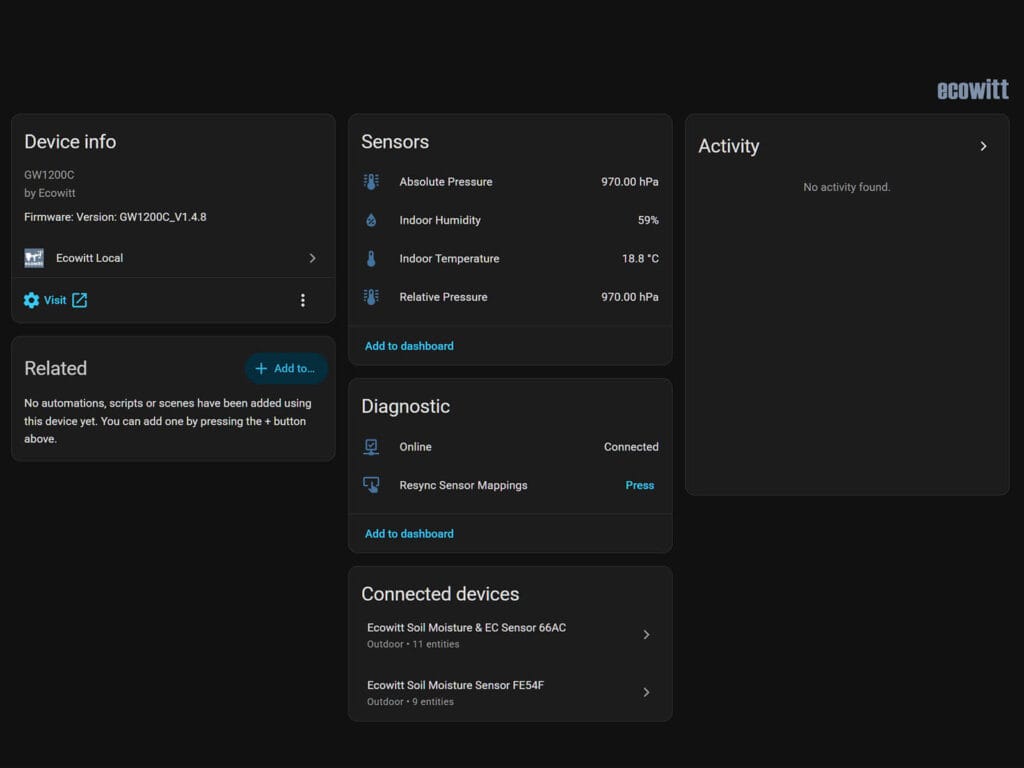The width and height of the screenshot is (1024, 768).
Task: Click Add to dashboard under Diagnostic
Action: [x=409, y=534]
